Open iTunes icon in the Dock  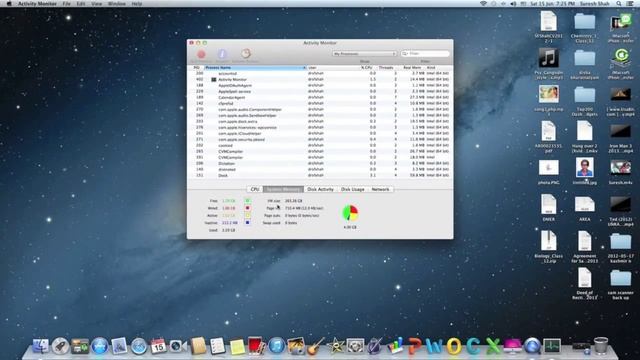tap(277, 346)
